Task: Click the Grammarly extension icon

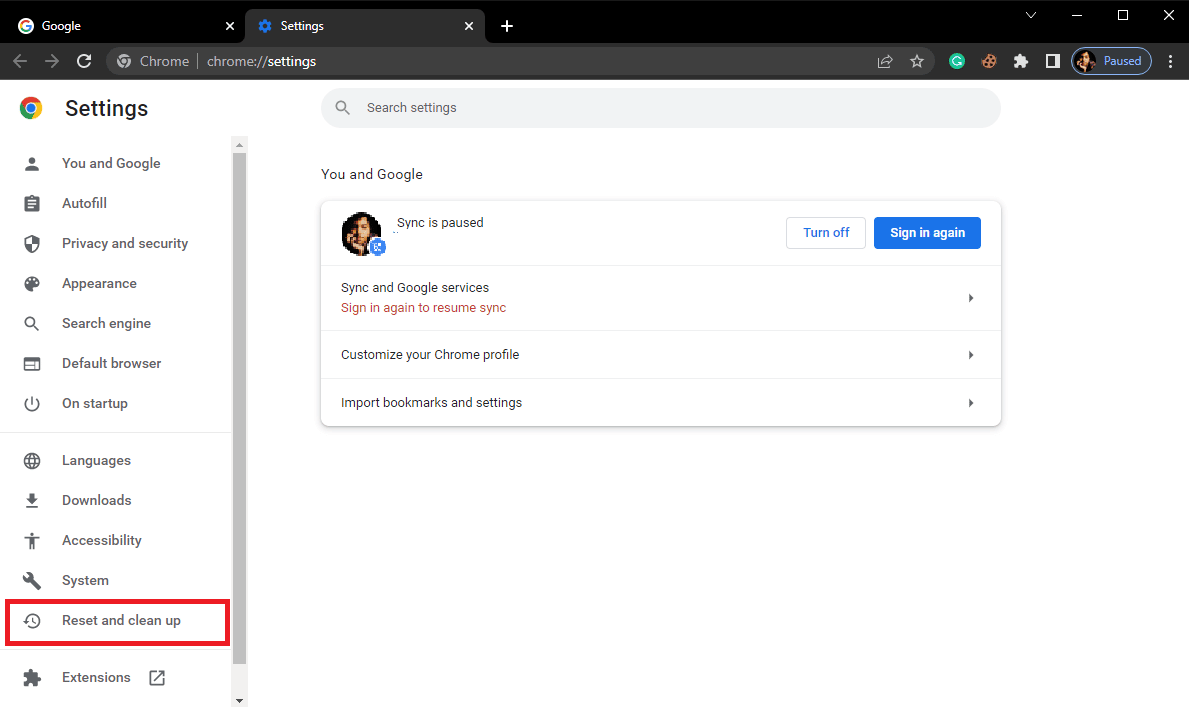Action: 957,61
